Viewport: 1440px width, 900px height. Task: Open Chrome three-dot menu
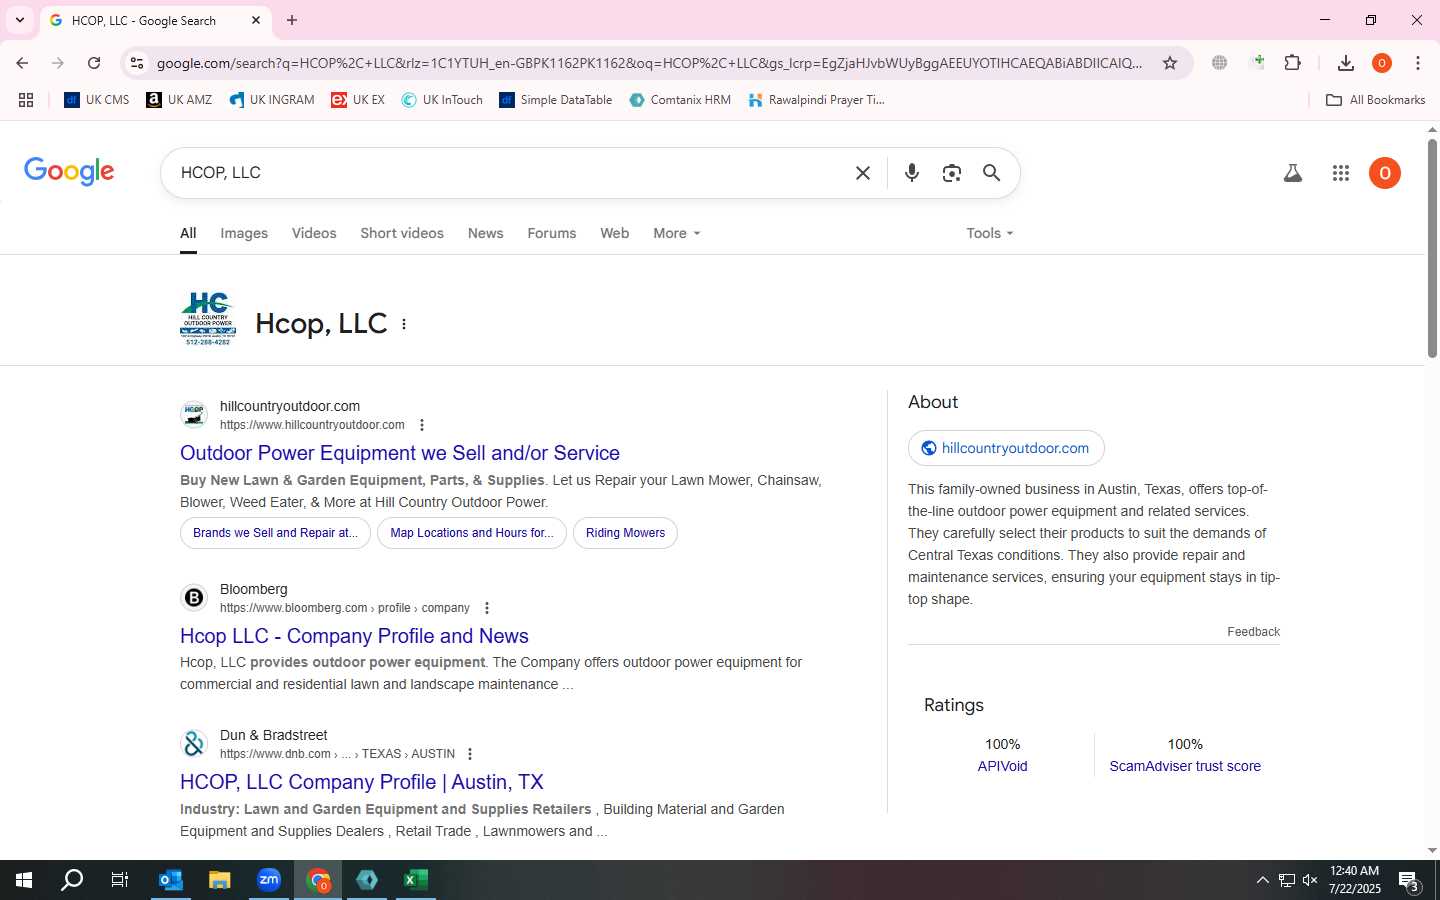[1418, 63]
